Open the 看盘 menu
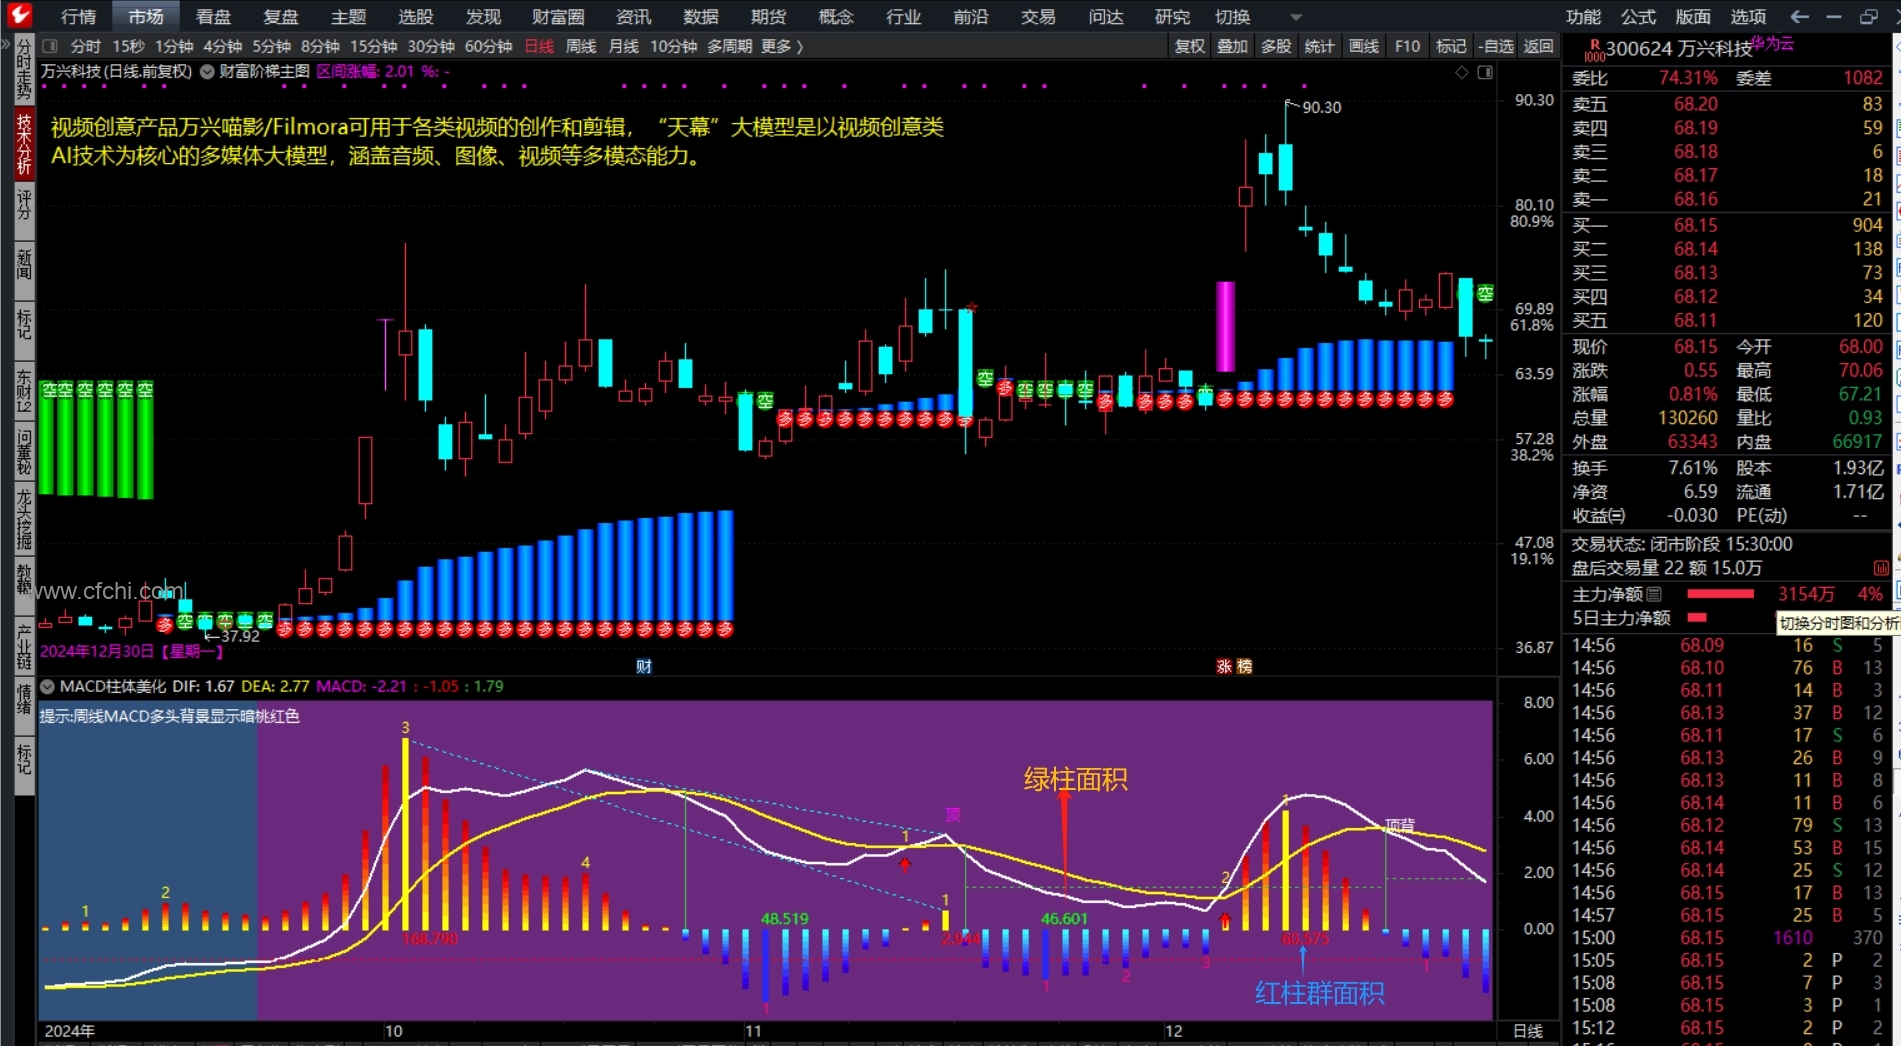Image resolution: width=1901 pixels, height=1046 pixels. click(213, 16)
